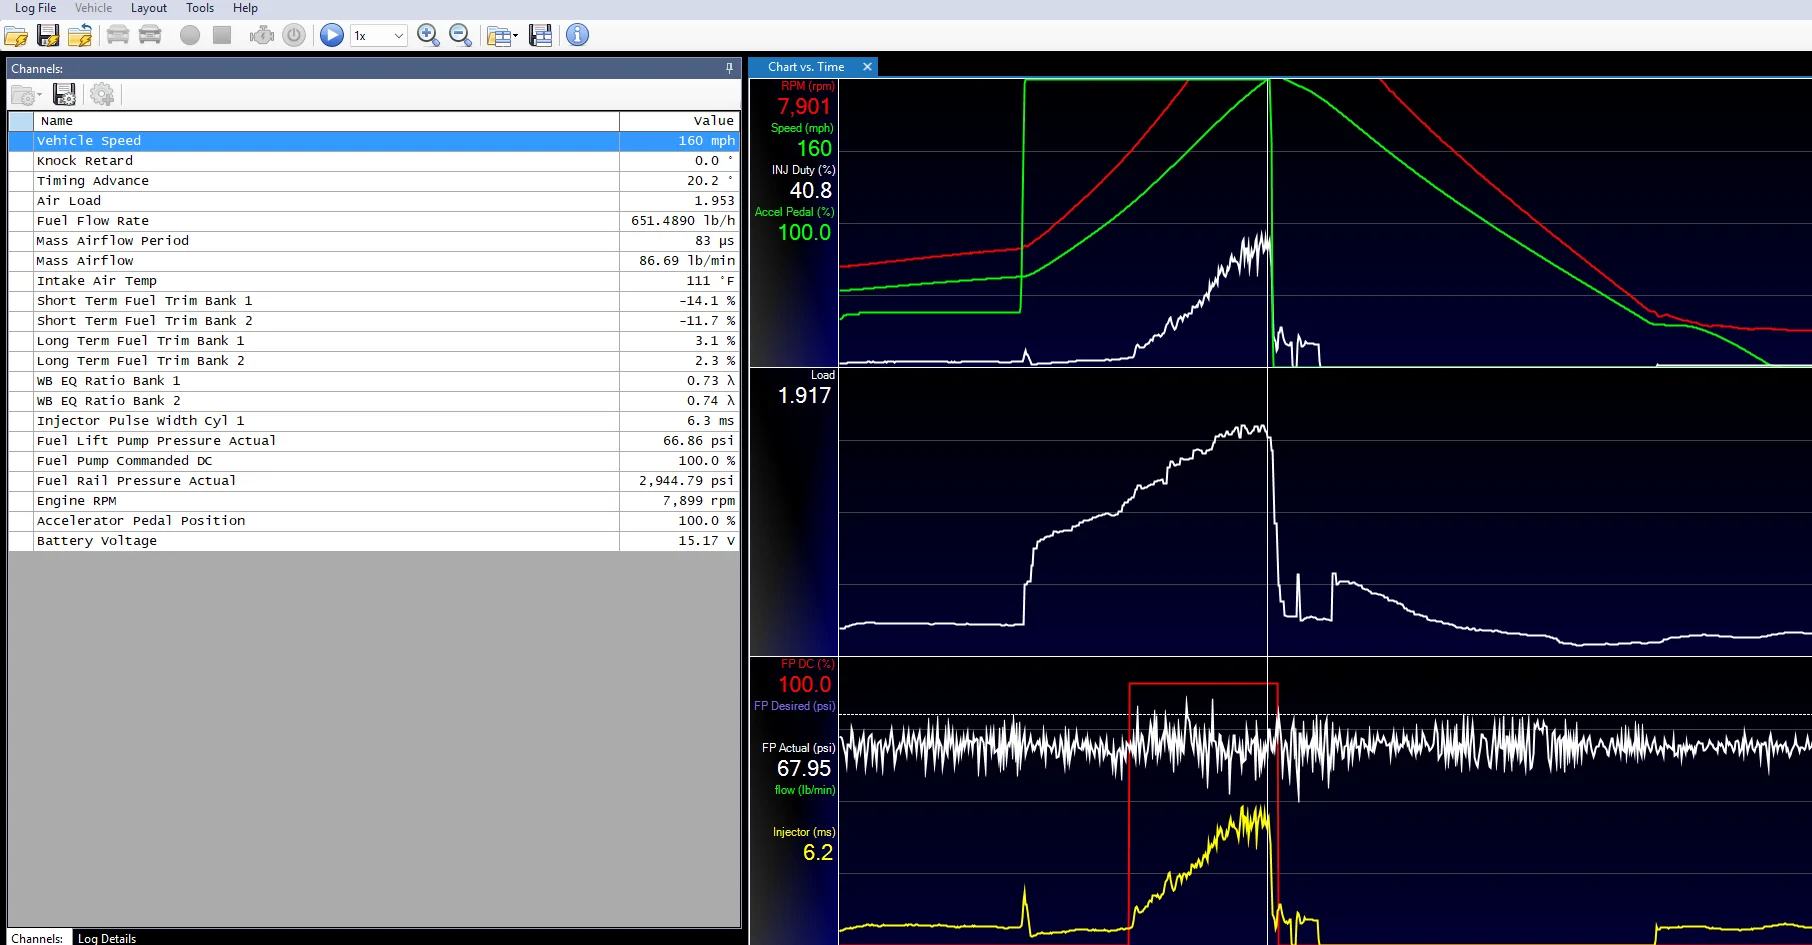Screen dimensions: 1812x945
Task: Open the Tools menu
Action: tap(200, 8)
